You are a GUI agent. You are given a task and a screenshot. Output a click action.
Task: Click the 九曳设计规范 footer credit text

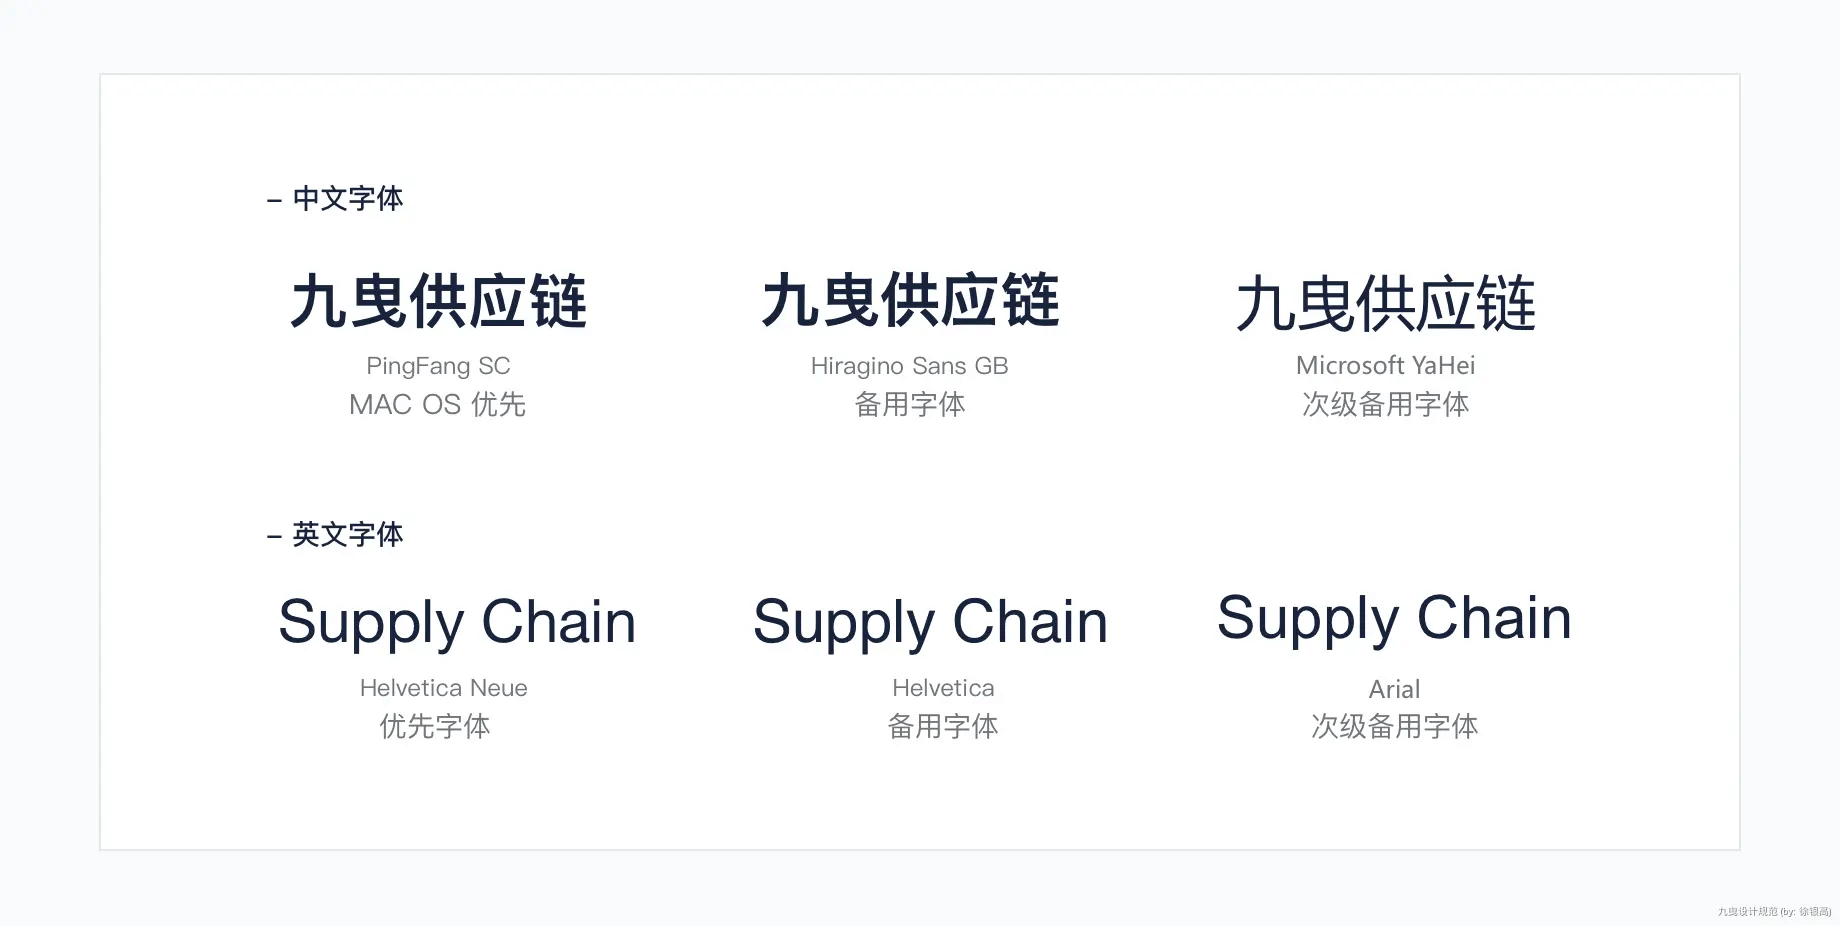1774,912
